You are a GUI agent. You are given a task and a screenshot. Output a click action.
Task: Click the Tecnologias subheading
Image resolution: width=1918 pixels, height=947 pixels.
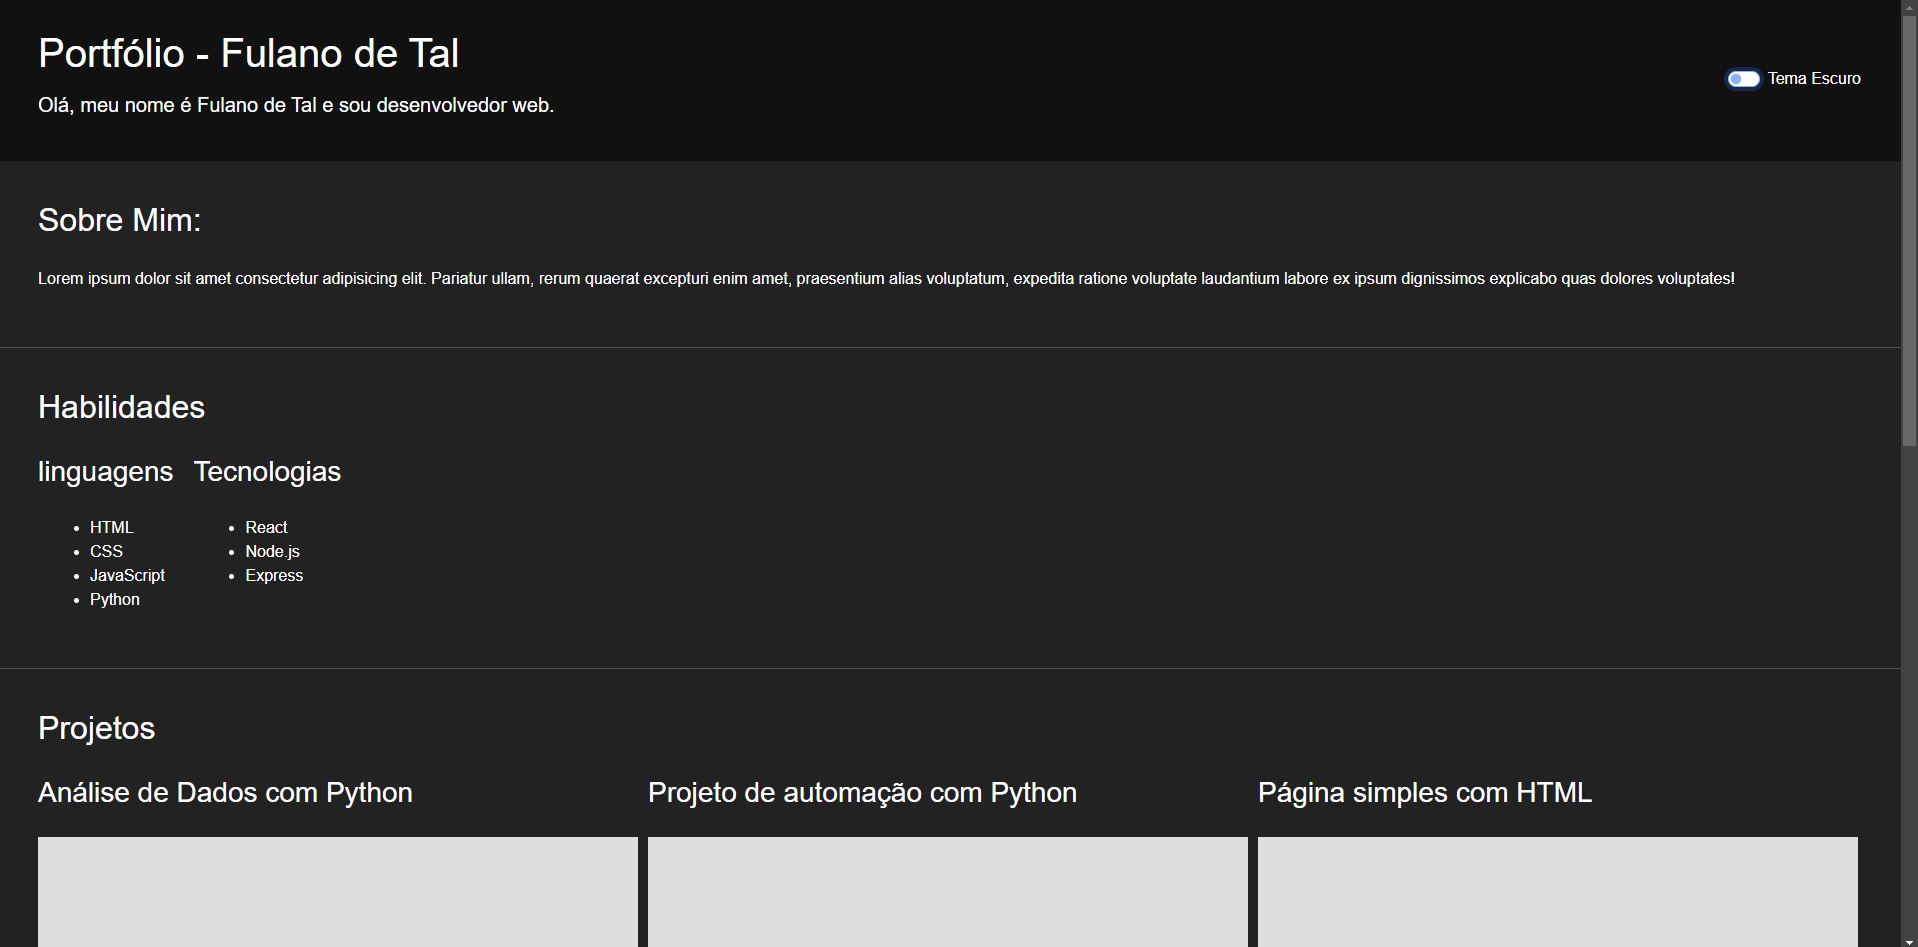267,471
